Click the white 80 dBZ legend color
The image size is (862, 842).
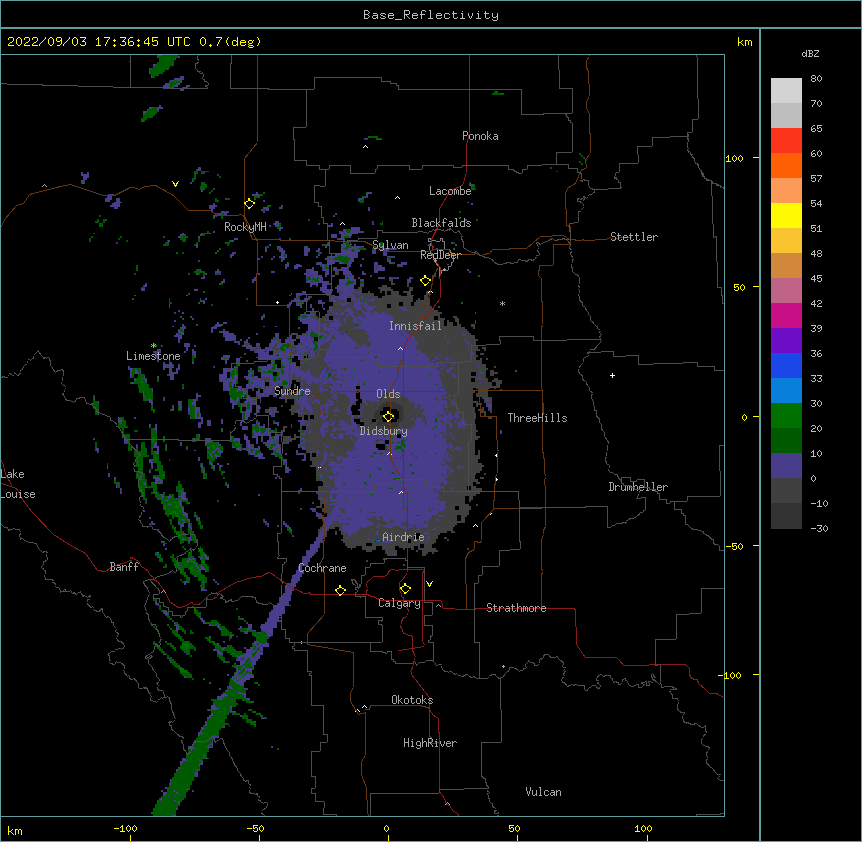click(786, 91)
